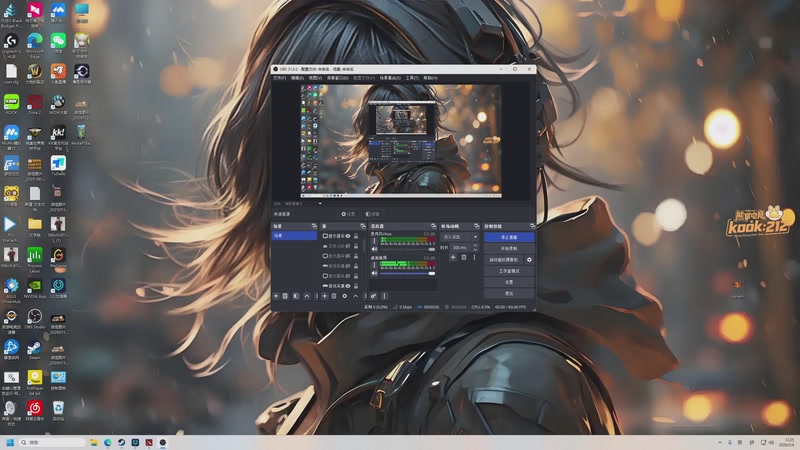Select the Logitech G HUB desktop icon

11,45
